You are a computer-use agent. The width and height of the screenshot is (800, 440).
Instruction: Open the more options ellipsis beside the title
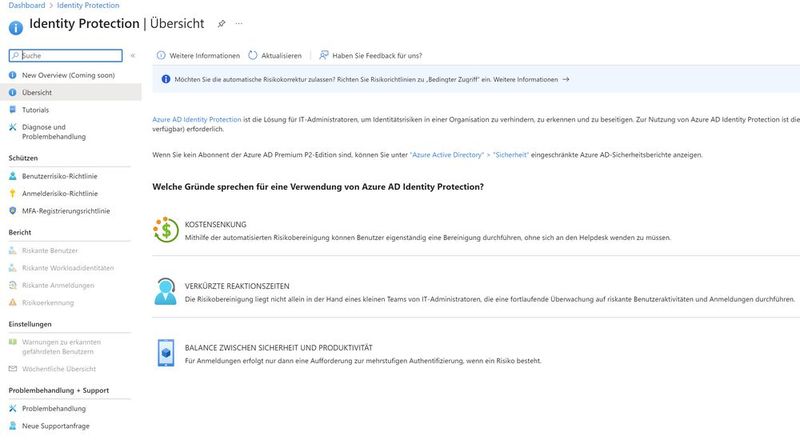pos(239,23)
